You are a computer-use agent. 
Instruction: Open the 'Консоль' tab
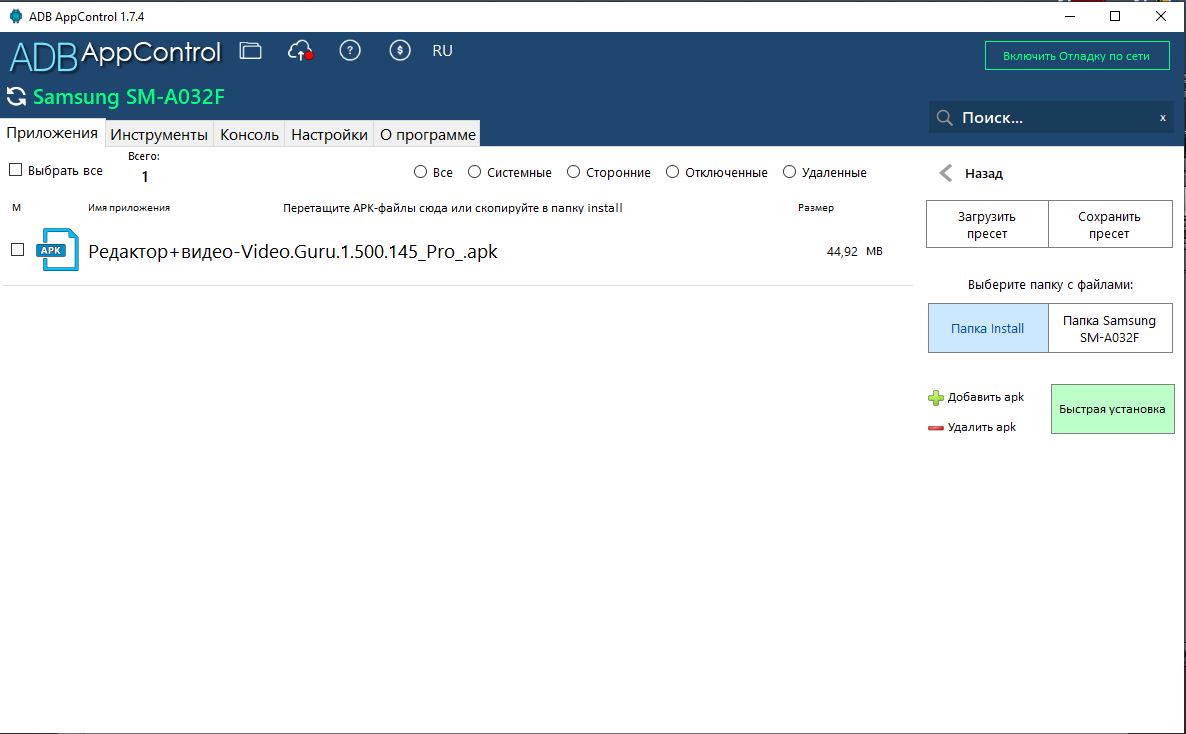pyautogui.click(x=249, y=134)
